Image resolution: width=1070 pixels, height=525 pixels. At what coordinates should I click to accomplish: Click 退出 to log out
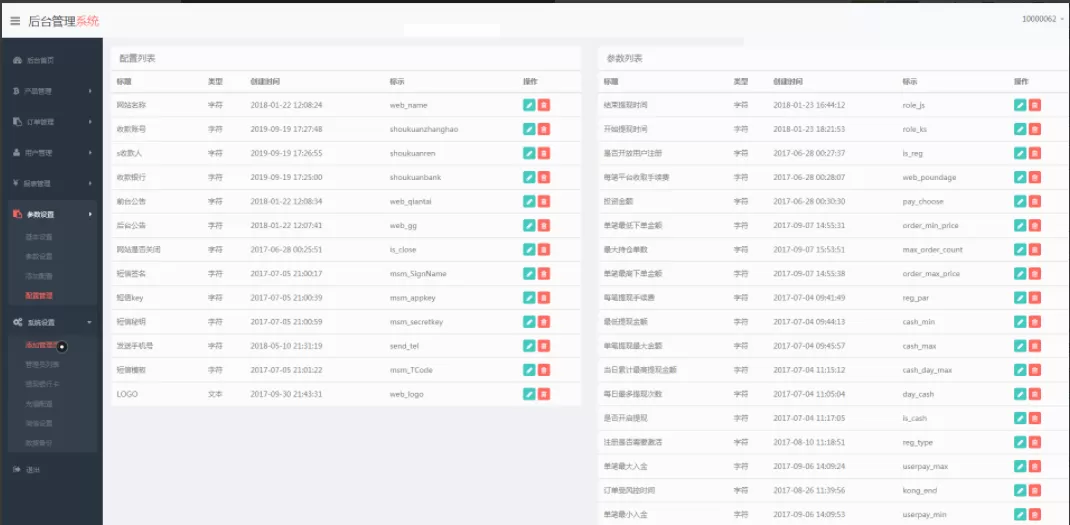pyautogui.click(x=33, y=469)
